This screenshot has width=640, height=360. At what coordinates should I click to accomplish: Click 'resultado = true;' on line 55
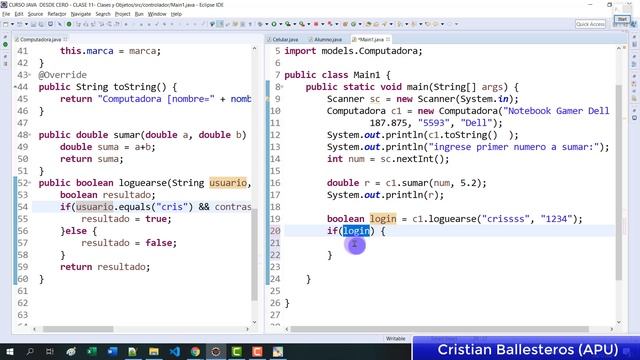pyautogui.click(x=127, y=219)
